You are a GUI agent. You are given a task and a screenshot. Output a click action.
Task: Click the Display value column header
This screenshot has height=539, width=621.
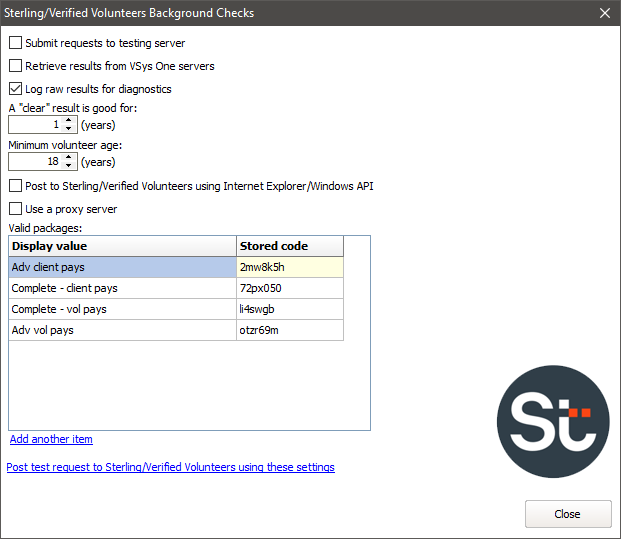(x=122, y=246)
